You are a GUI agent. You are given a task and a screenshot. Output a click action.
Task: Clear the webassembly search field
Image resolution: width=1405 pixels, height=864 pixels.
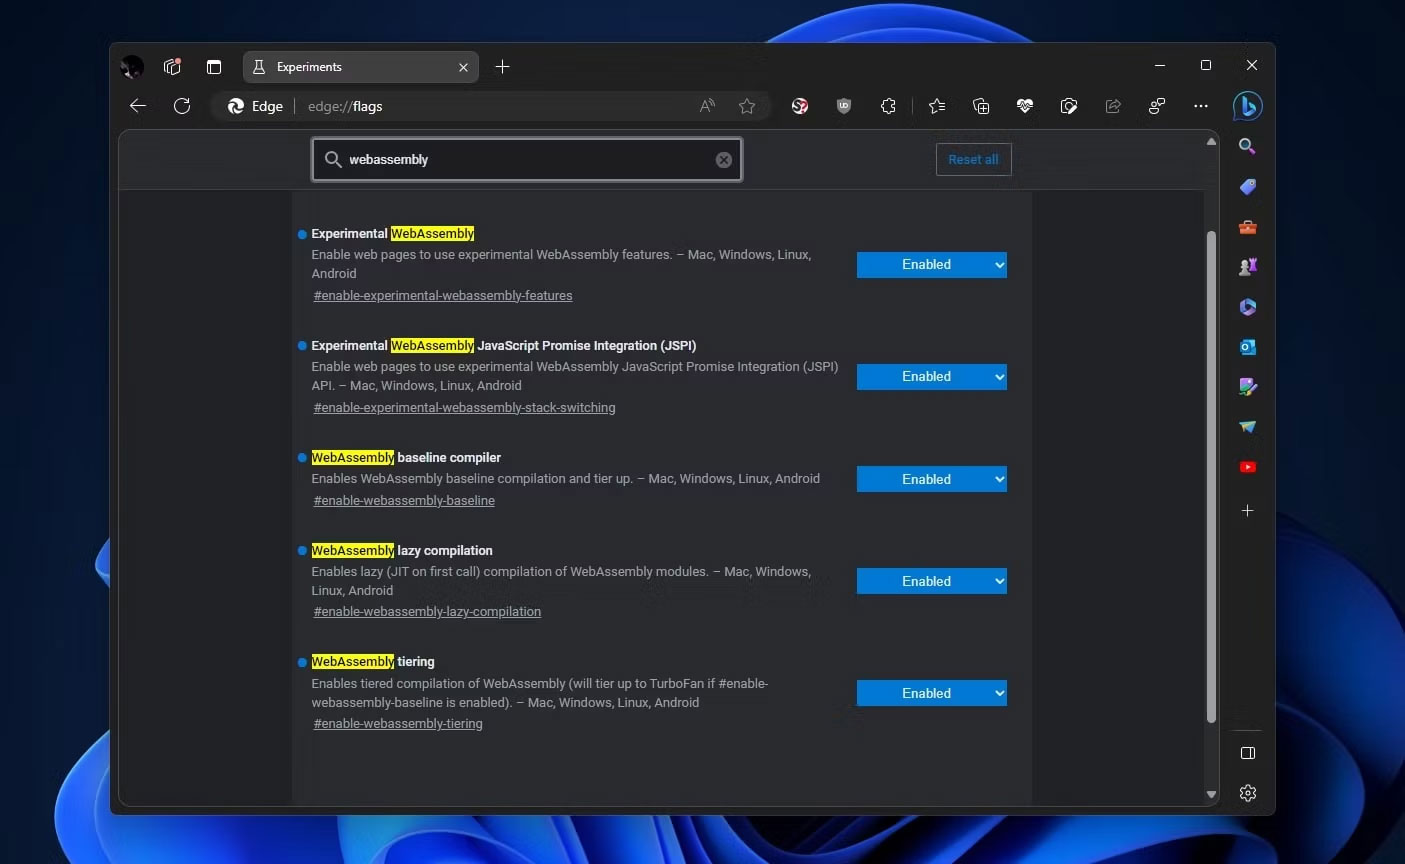(724, 160)
